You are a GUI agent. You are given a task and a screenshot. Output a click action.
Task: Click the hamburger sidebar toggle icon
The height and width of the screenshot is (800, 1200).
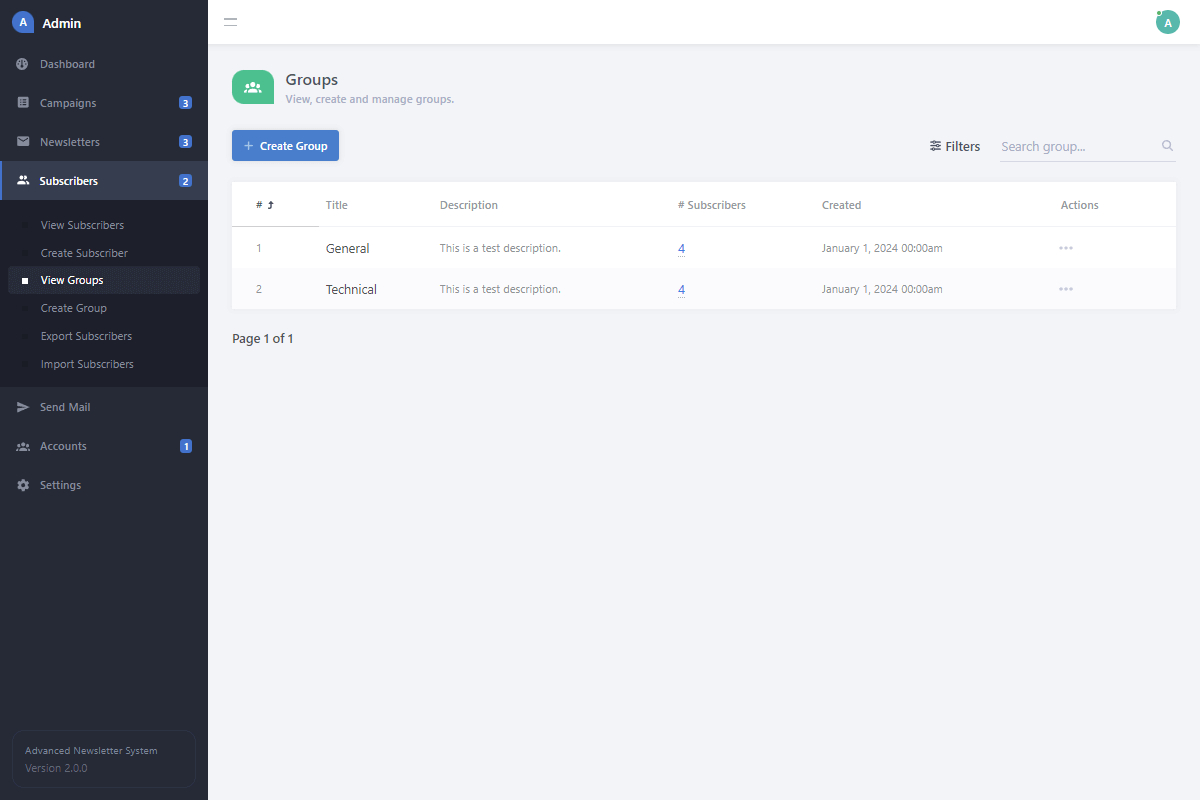230,22
